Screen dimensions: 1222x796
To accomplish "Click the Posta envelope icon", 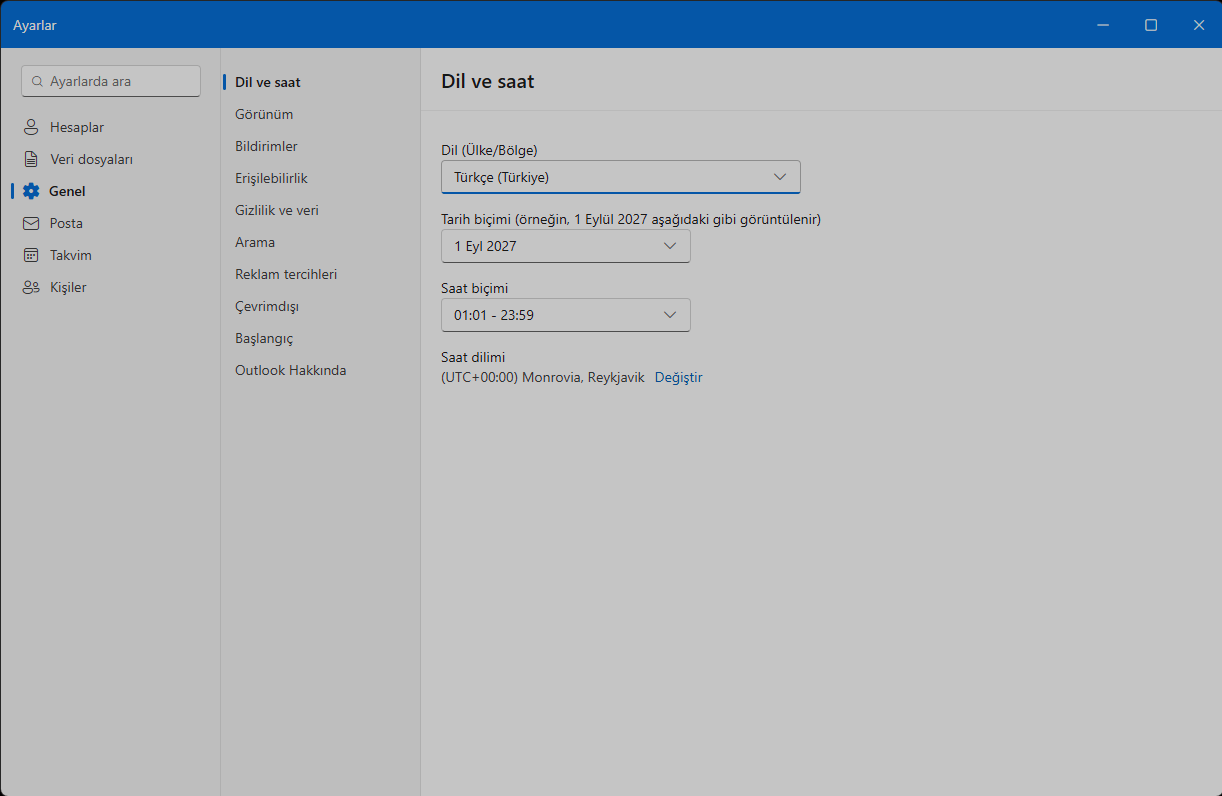I will coord(31,223).
